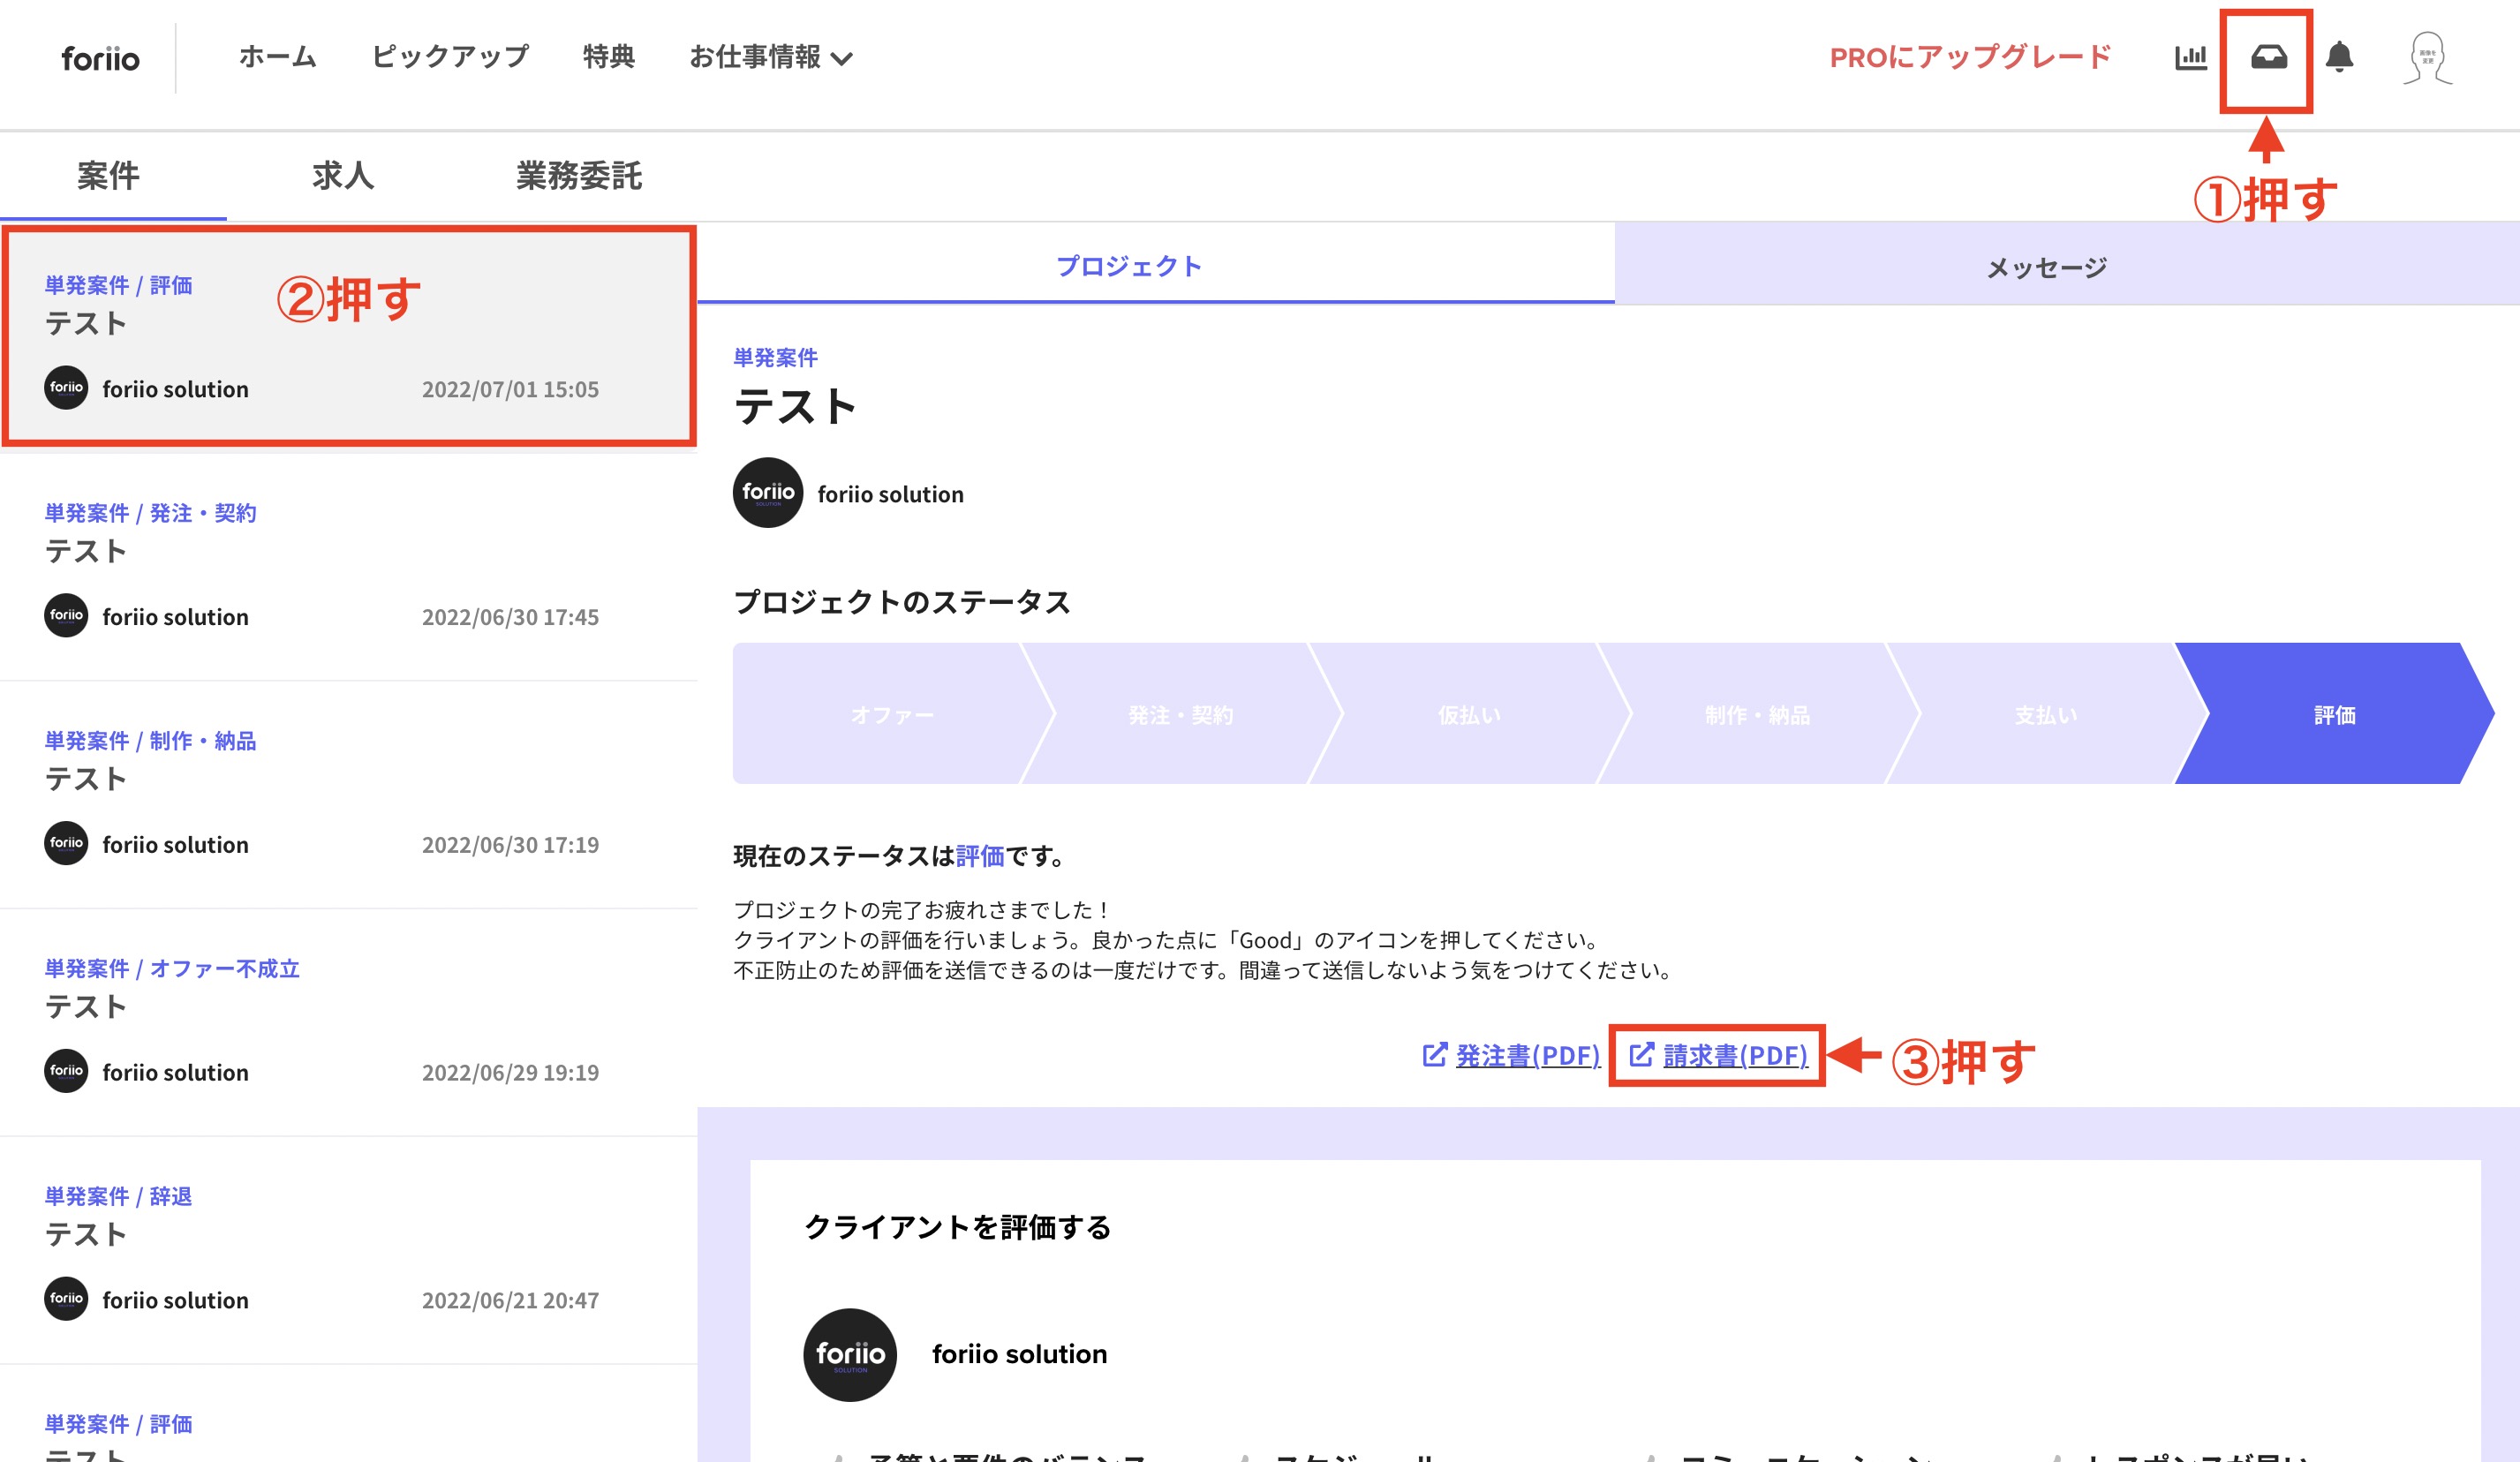Open the オファー不成立 project dated 2022/06/29 19:19
The height and width of the screenshot is (1462, 2520).
point(349,1023)
